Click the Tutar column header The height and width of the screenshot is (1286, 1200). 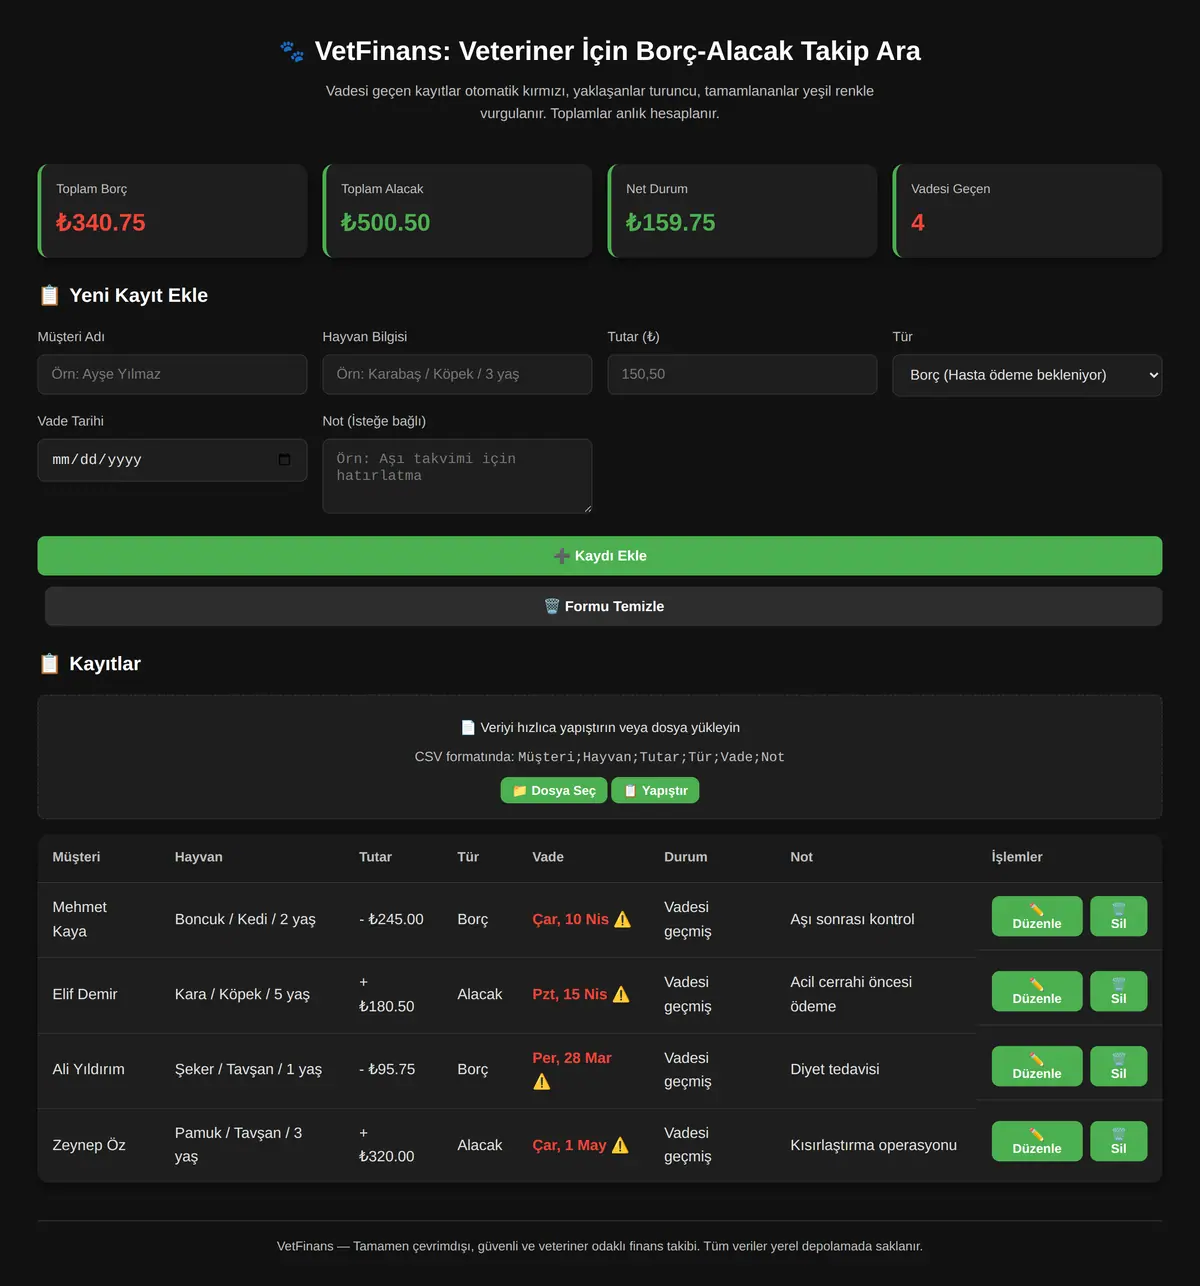[x=376, y=857]
